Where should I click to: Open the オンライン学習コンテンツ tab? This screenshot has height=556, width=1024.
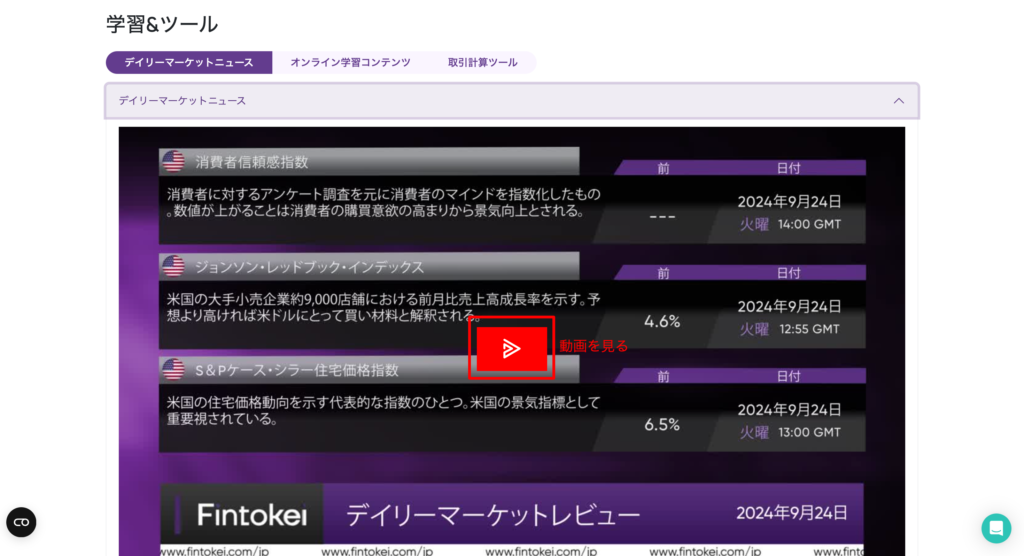(351, 63)
